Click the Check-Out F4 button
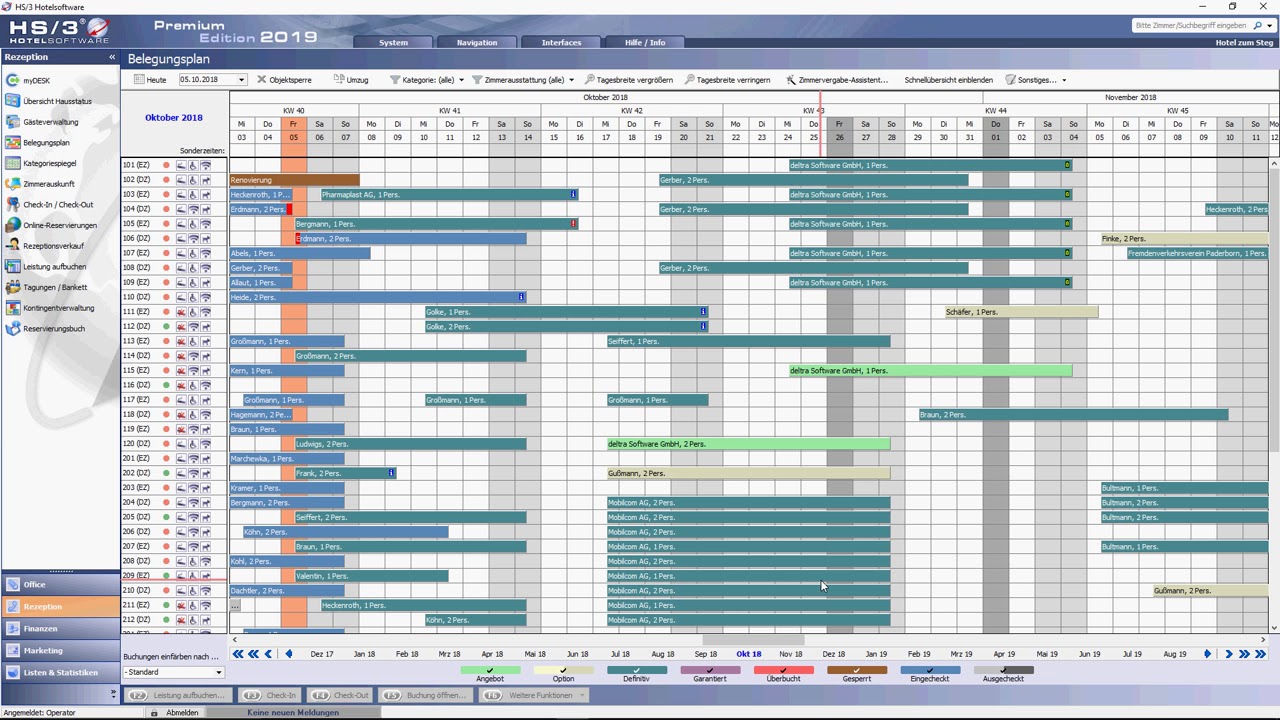1280x720 pixels. (340, 695)
